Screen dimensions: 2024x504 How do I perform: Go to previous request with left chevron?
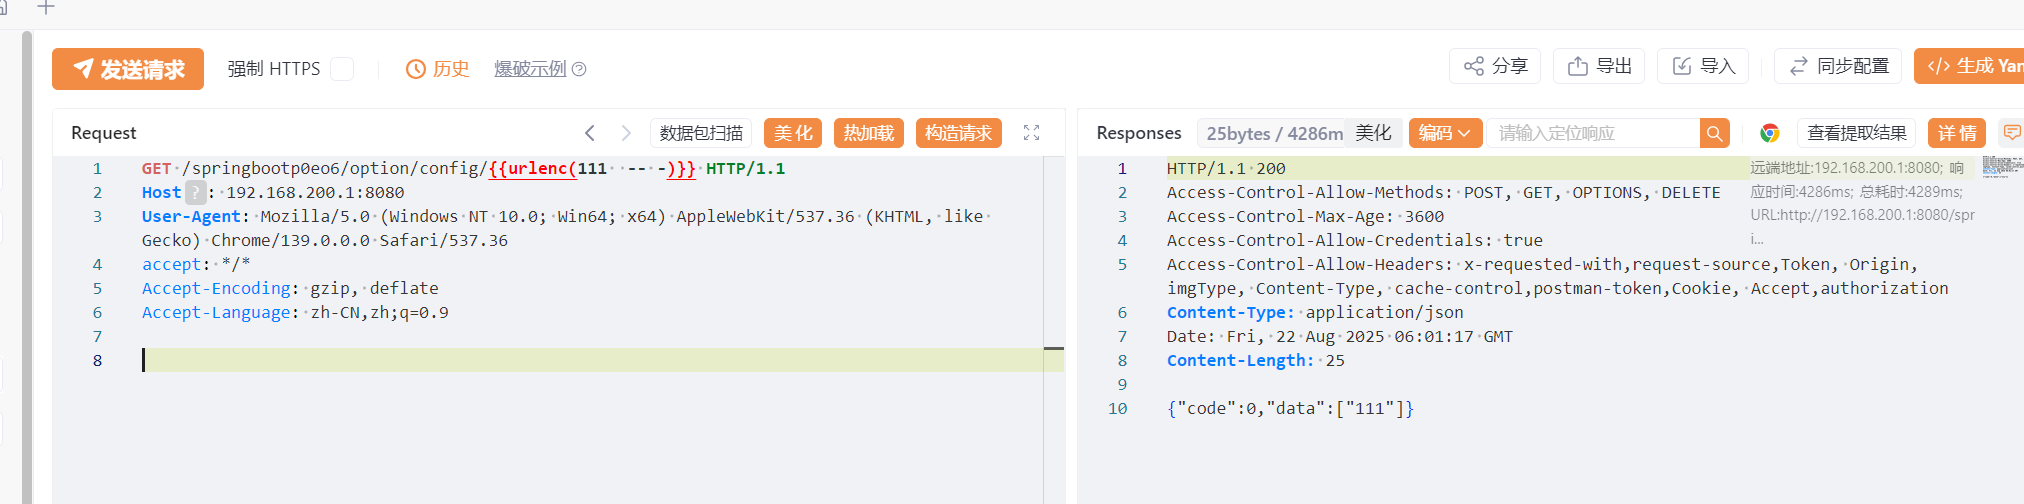[590, 133]
